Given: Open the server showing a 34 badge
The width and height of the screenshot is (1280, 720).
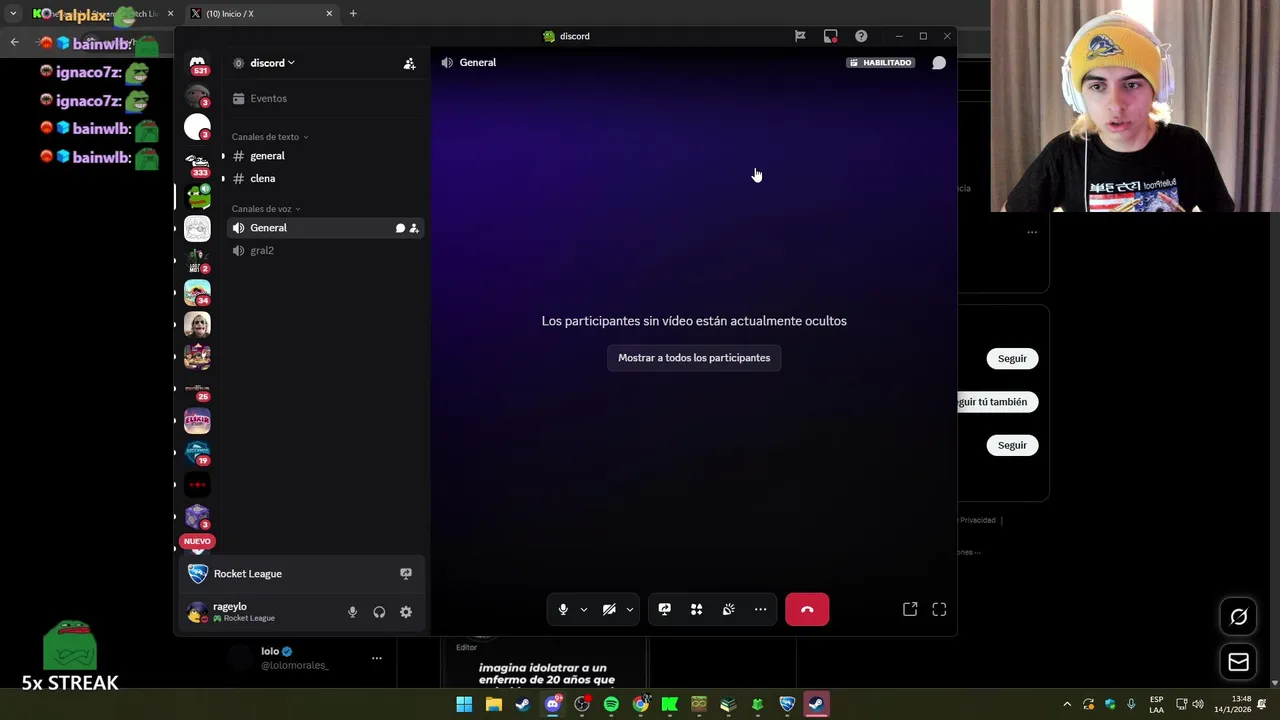Looking at the screenshot, I should tap(197, 292).
